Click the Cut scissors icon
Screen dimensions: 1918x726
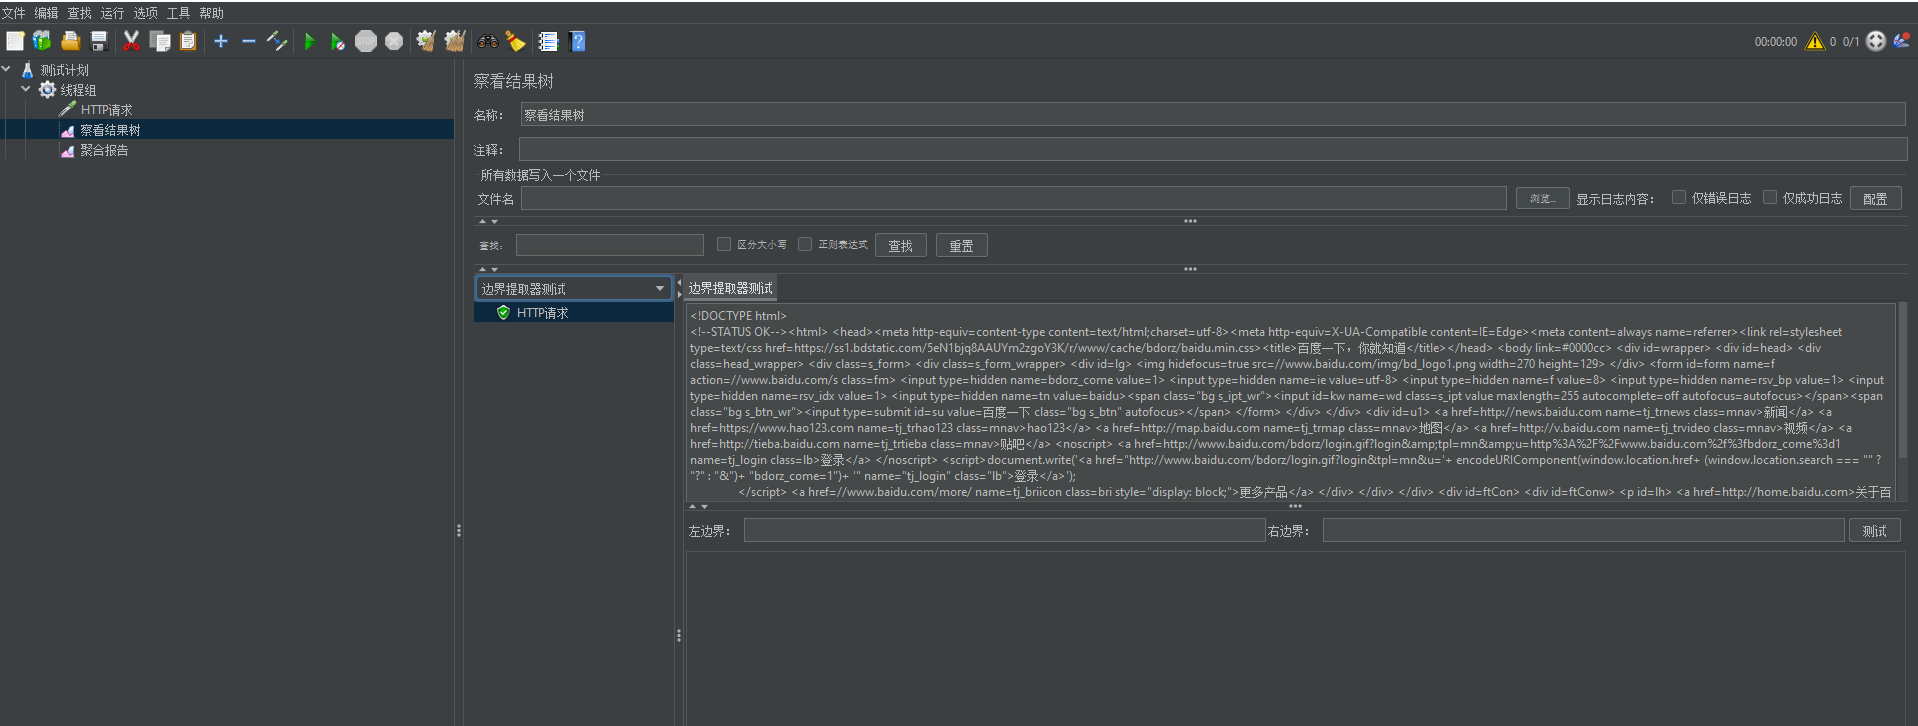pos(131,41)
